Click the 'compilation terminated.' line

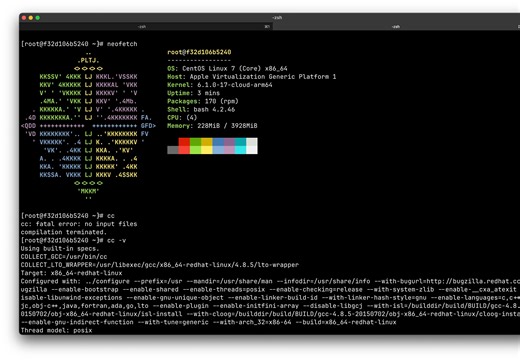pyautogui.click(x=64, y=232)
